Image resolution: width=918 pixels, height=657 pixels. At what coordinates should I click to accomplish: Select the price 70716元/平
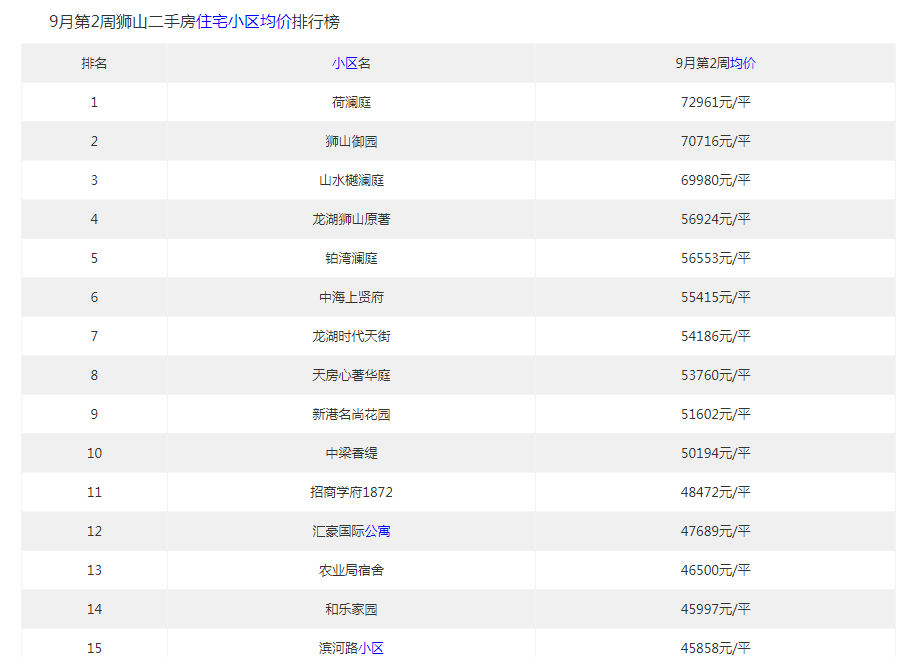tap(715, 141)
